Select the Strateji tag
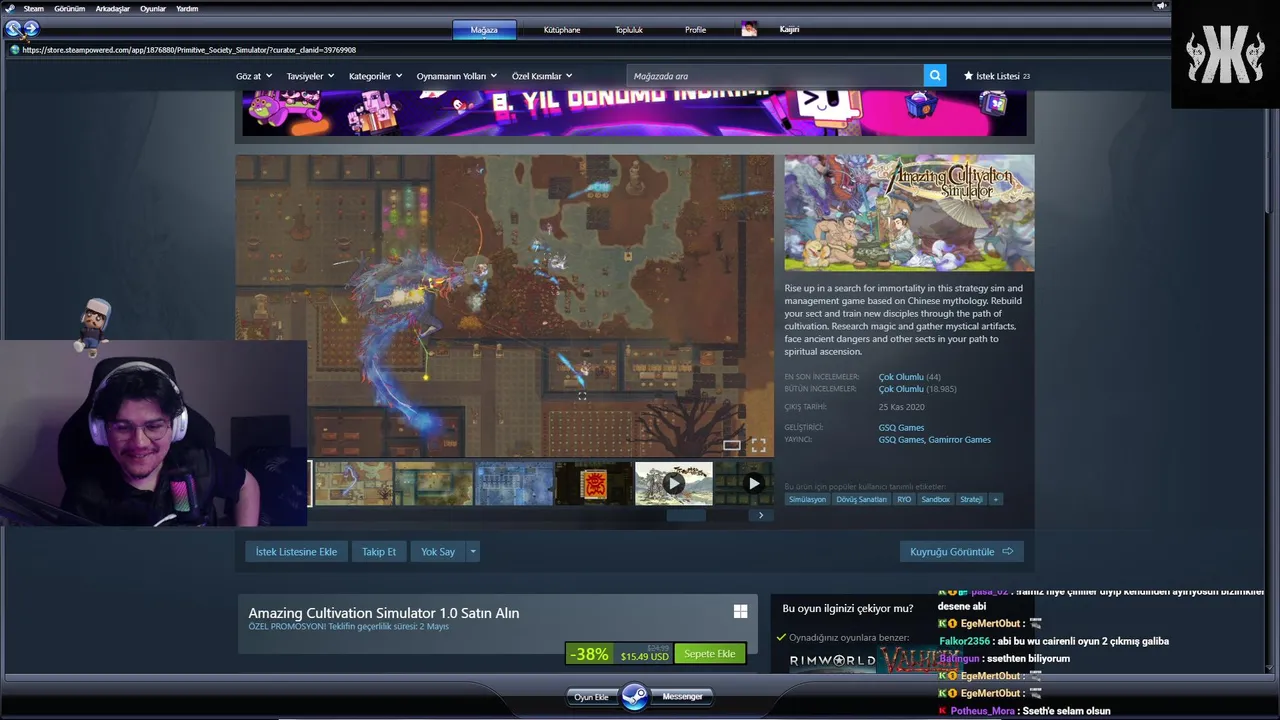The height and width of the screenshot is (720, 1280). tap(971, 499)
